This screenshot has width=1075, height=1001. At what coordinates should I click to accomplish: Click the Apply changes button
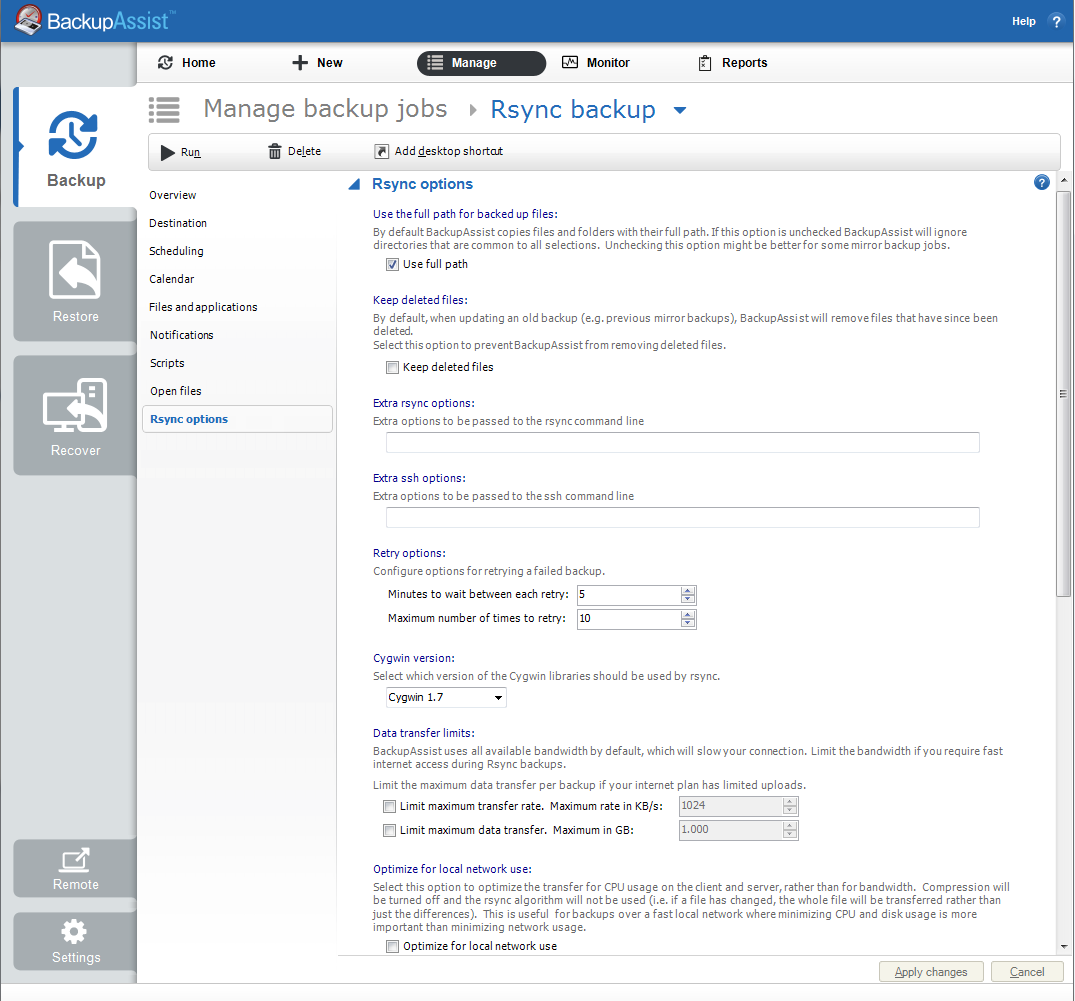pos(931,972)
